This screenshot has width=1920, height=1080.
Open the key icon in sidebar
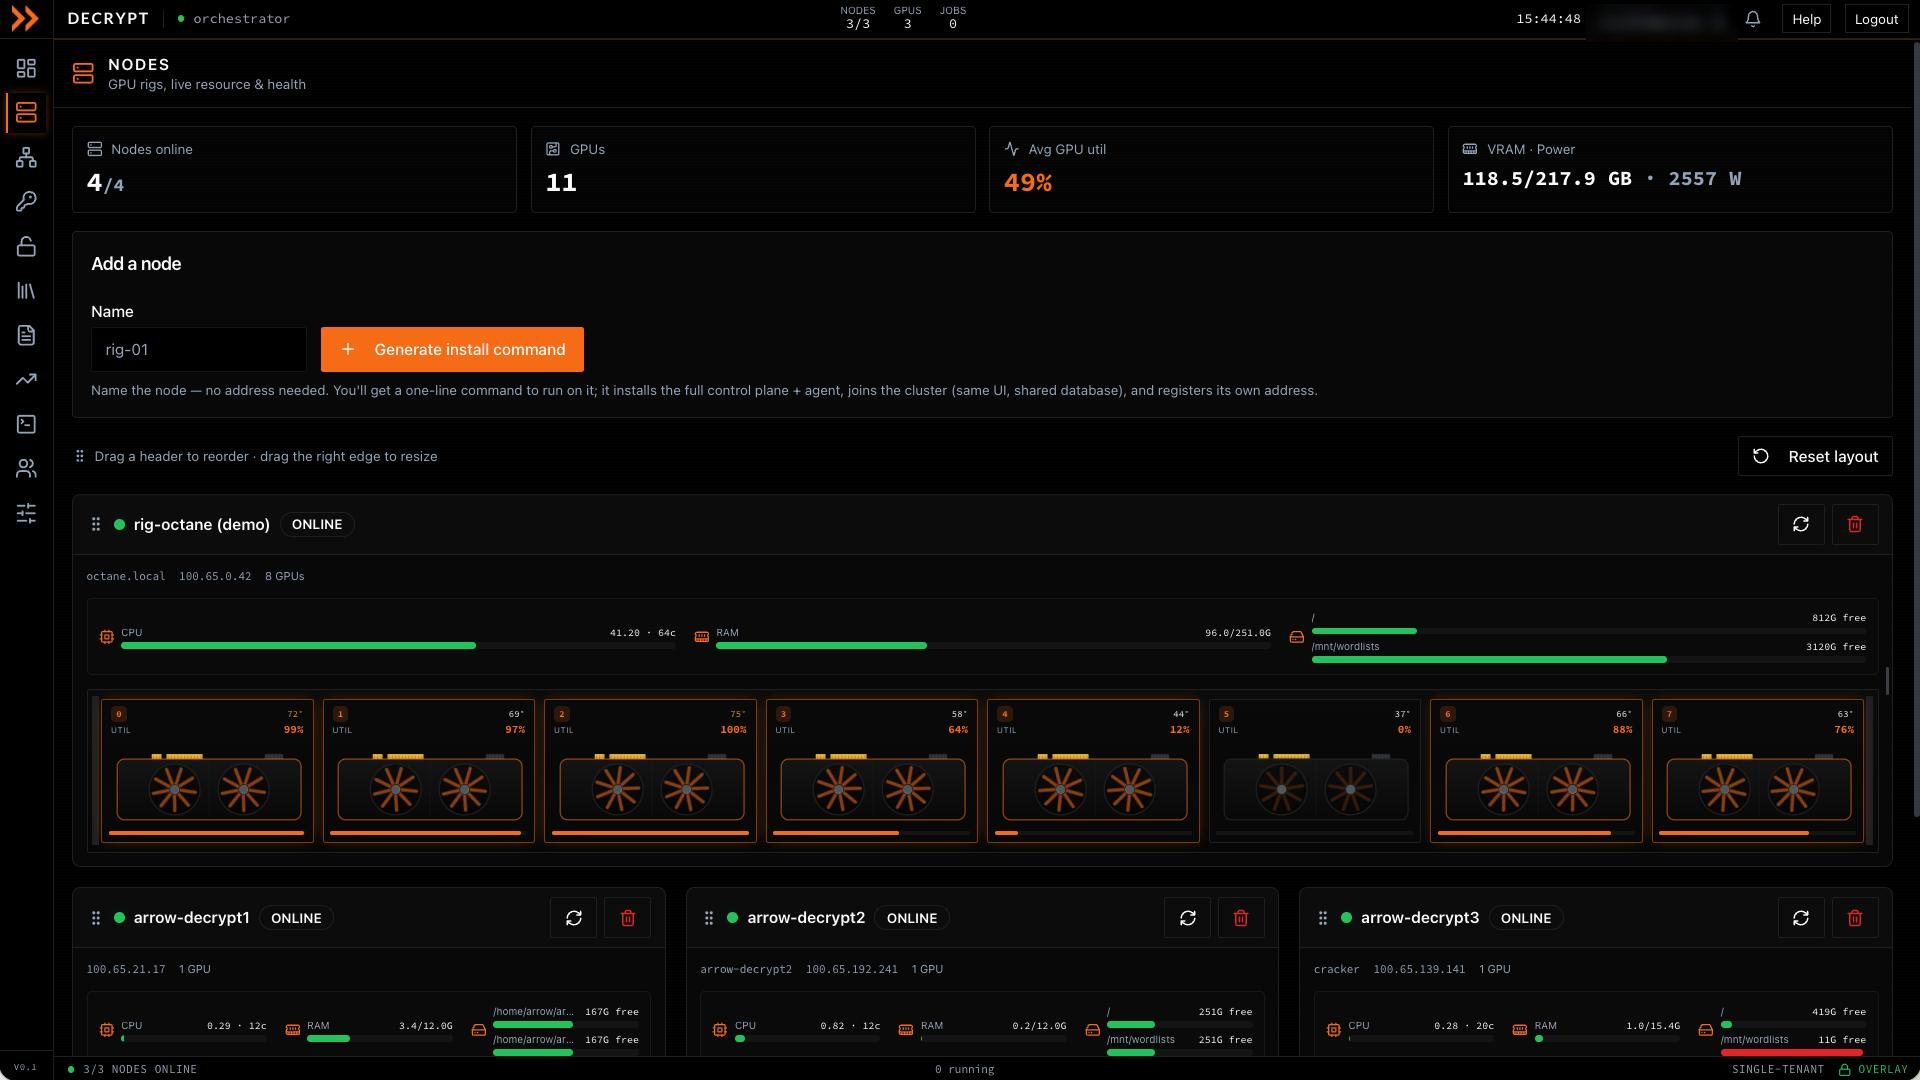point(26,202)
